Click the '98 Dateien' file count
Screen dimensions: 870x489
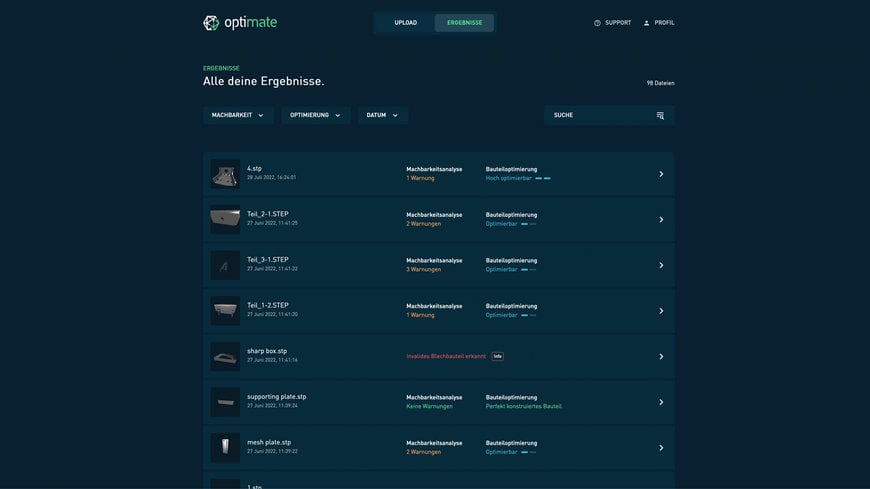[660, 83]
